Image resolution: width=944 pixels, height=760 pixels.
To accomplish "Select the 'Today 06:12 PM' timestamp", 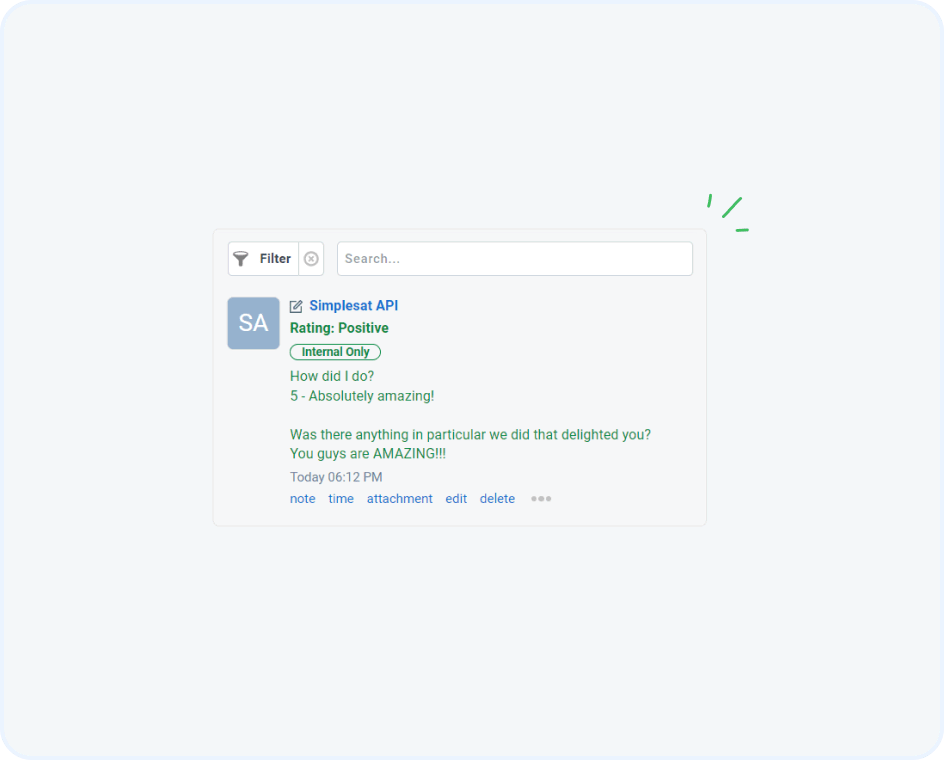I will [x=336, y=477].
